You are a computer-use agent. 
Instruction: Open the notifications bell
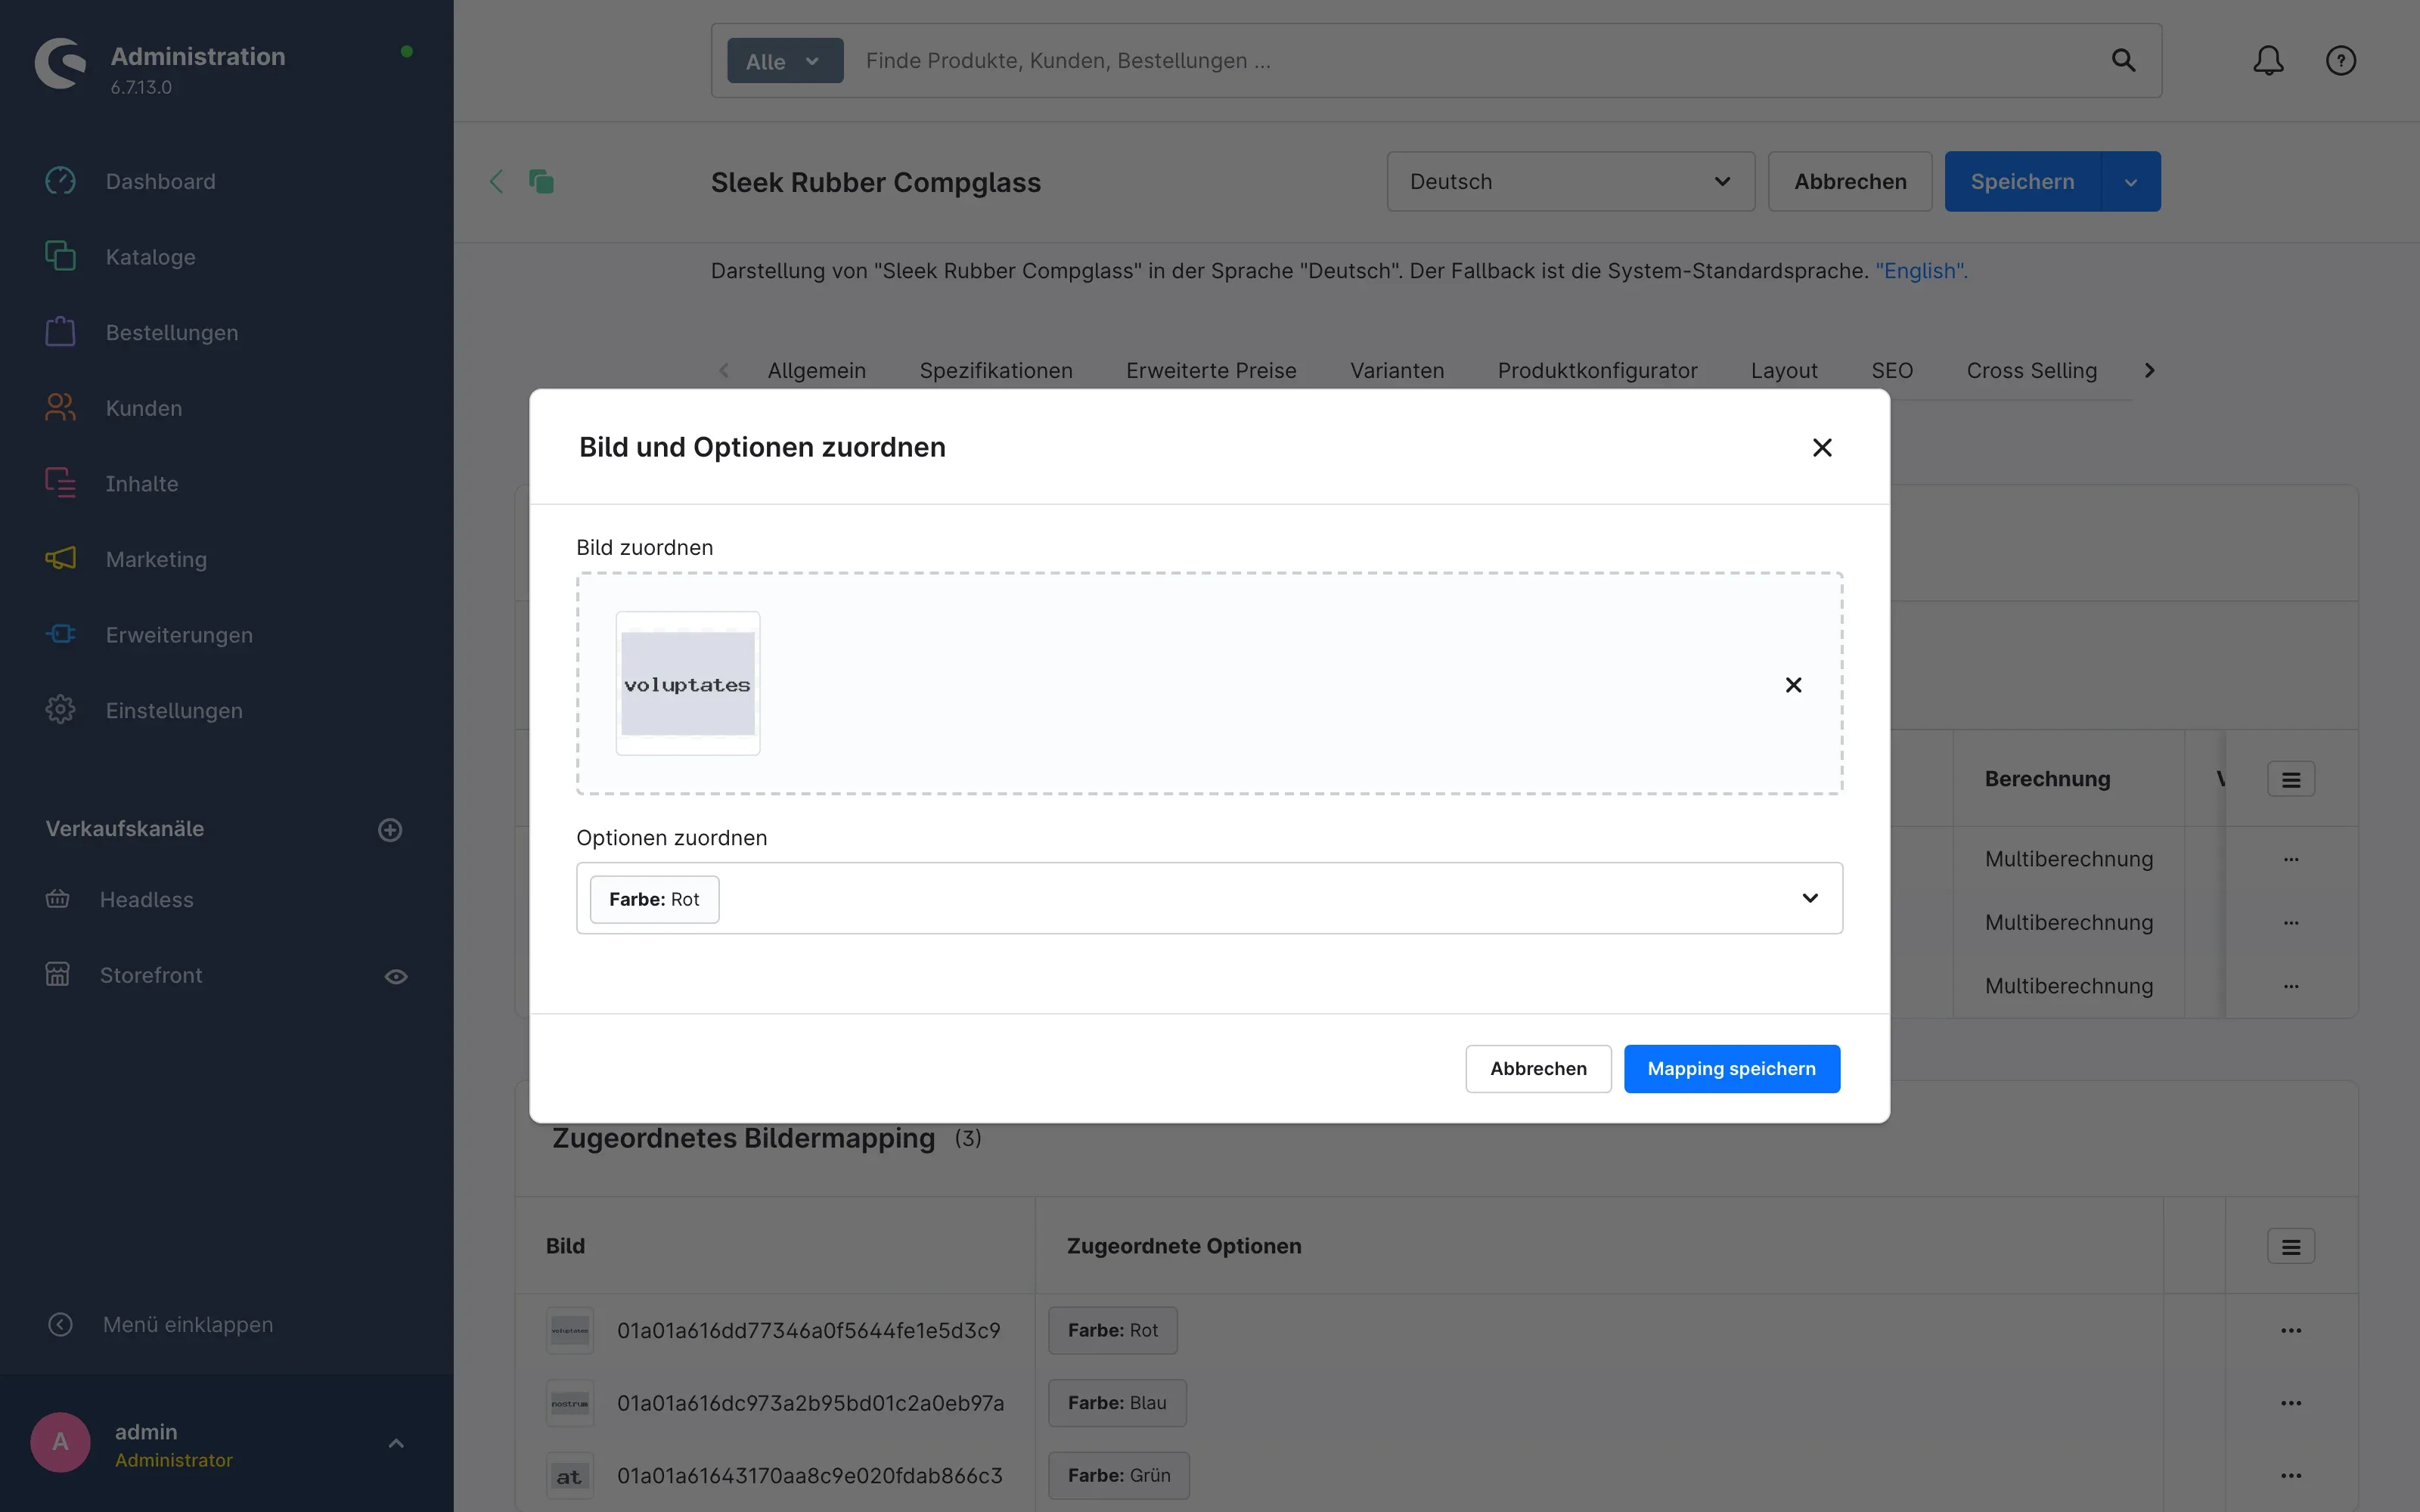2268,60
